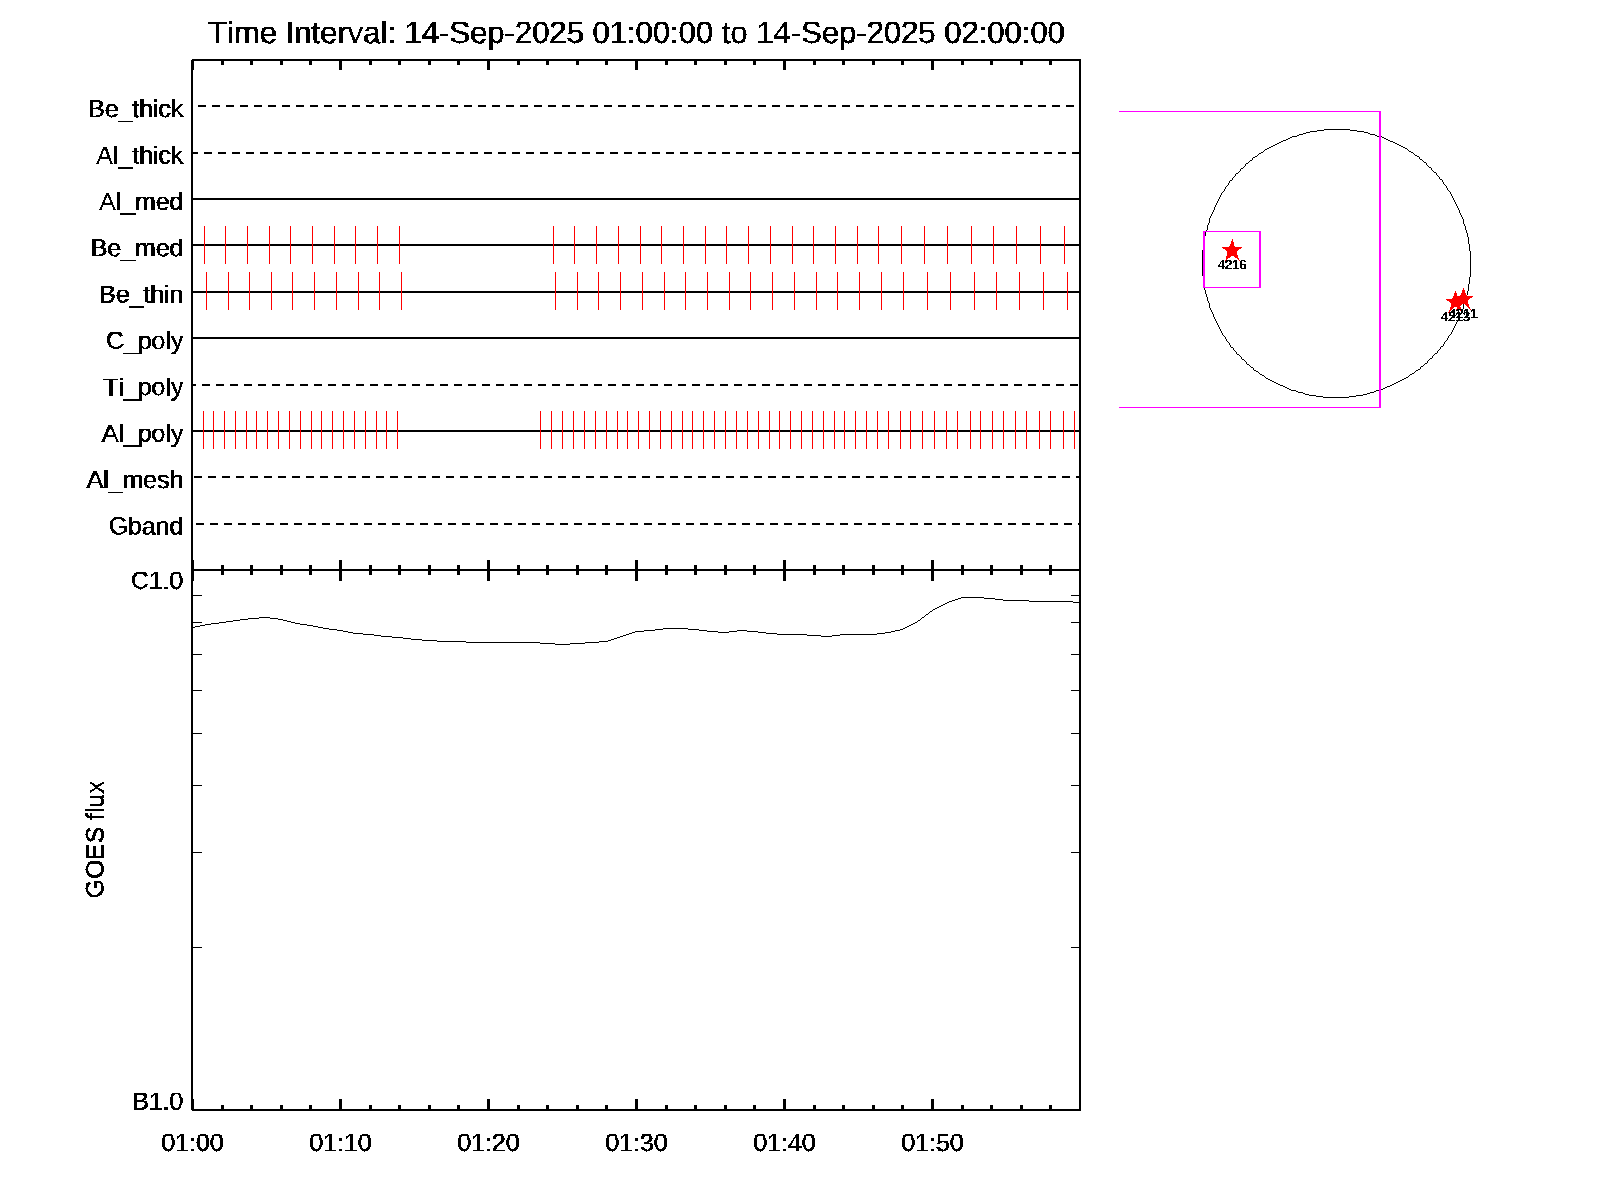
Task: Click the Time Interval title text
Action: click(x=636, y=33)
